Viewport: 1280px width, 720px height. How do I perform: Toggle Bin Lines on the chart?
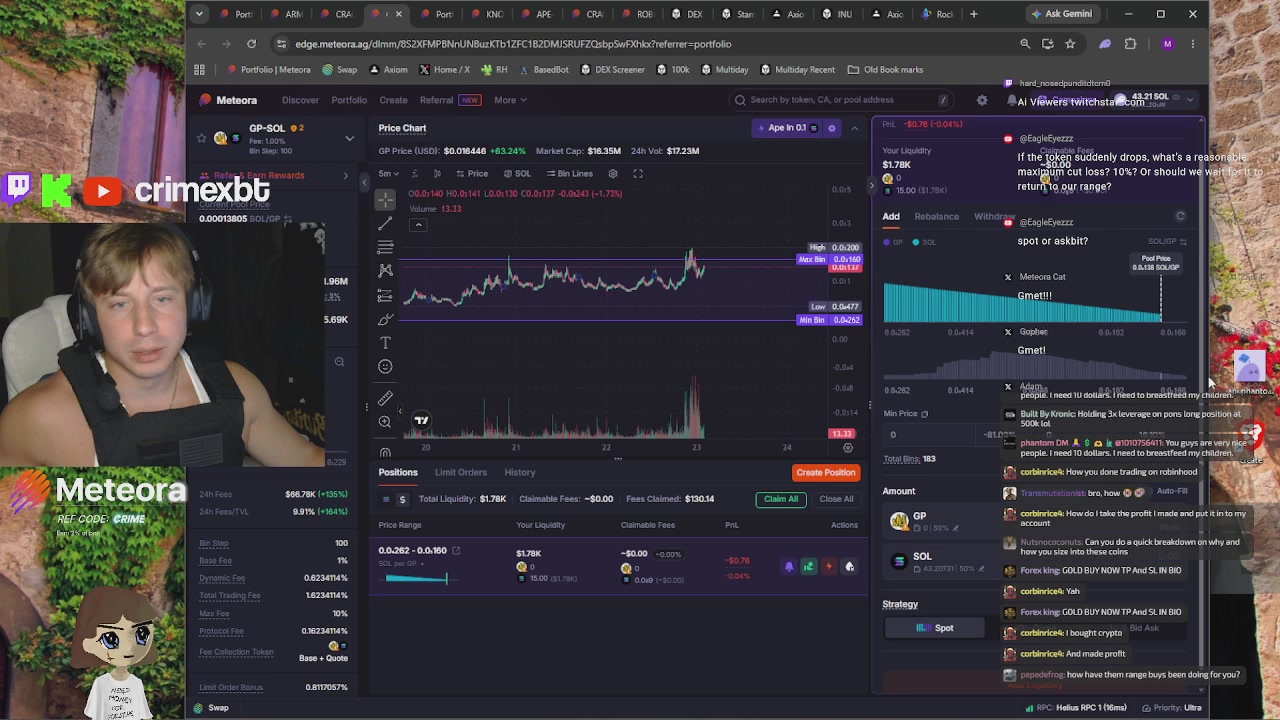coord(570,174)
